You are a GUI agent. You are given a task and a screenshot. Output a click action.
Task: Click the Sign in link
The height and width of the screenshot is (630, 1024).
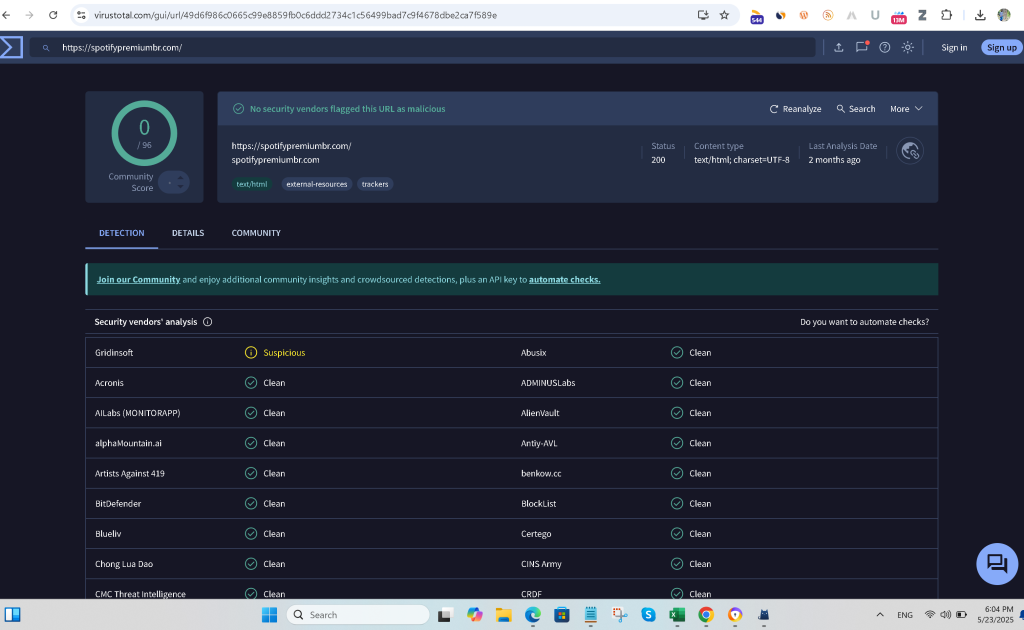tap(953, 47)
